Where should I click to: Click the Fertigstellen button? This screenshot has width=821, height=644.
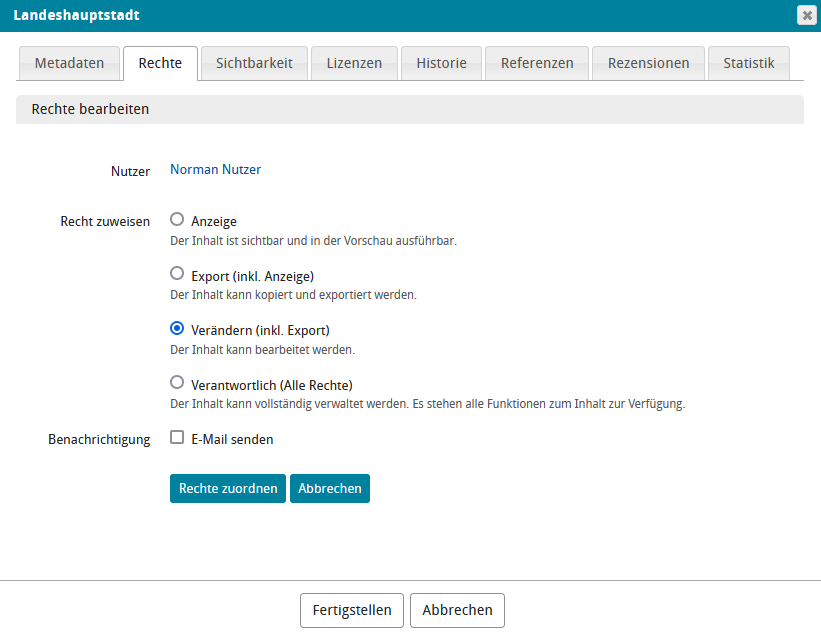[352, 610]
